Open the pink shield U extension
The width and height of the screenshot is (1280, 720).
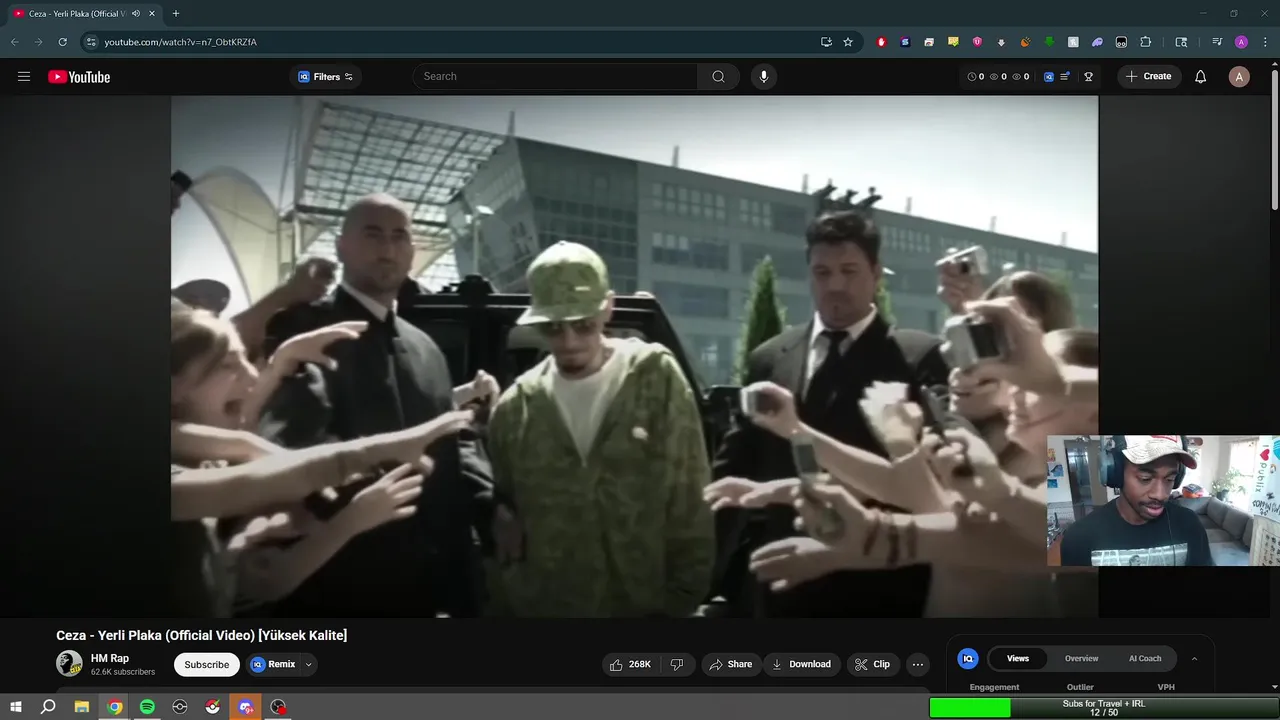[x=977, y=42]
